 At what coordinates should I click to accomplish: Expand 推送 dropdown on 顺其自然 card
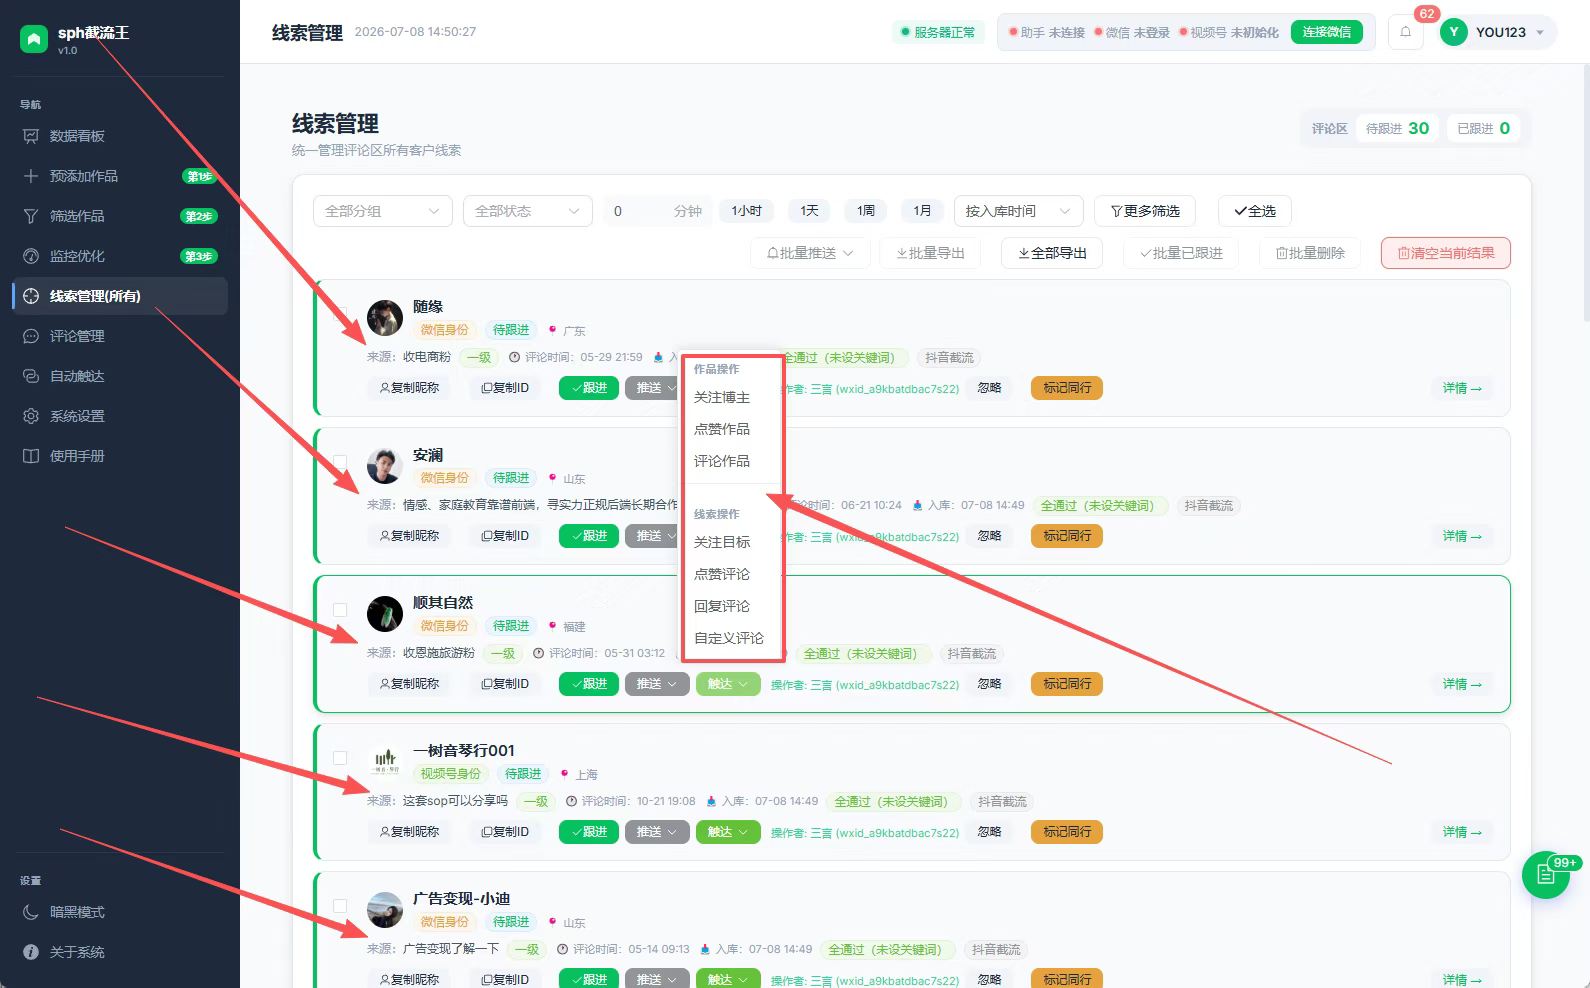point(657,684)
